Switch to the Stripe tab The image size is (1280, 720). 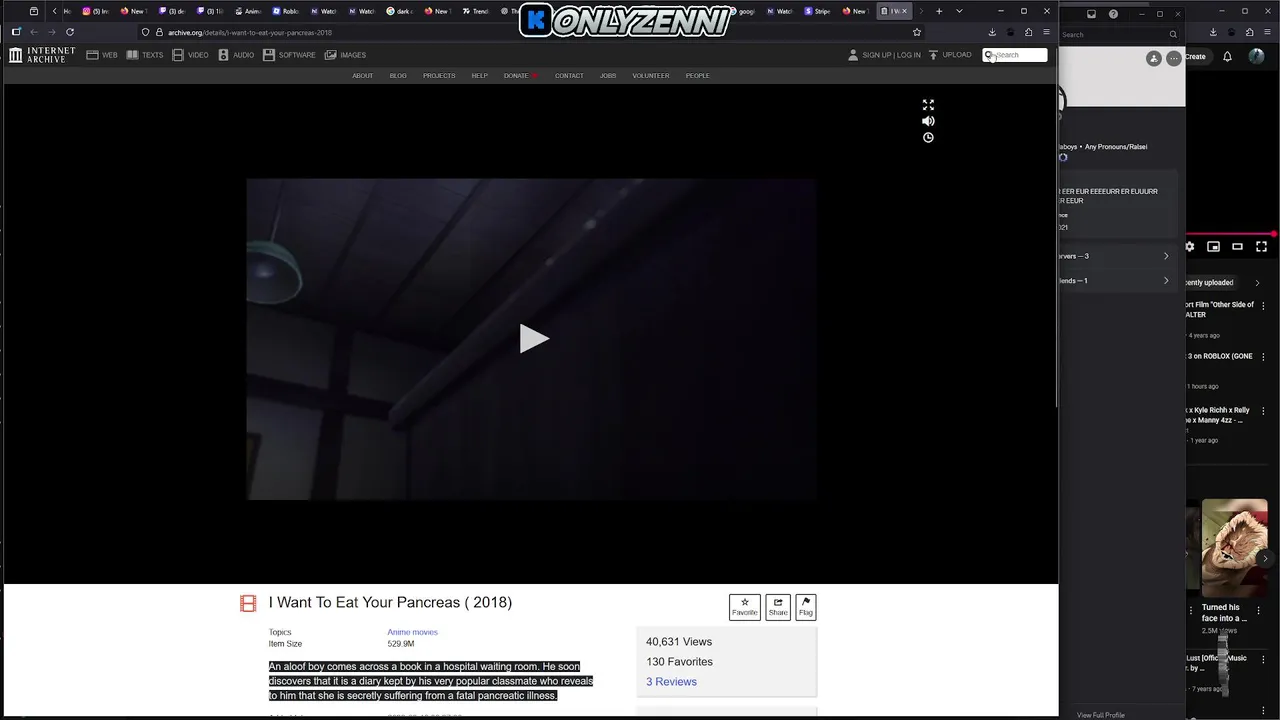tap(818, 11)
